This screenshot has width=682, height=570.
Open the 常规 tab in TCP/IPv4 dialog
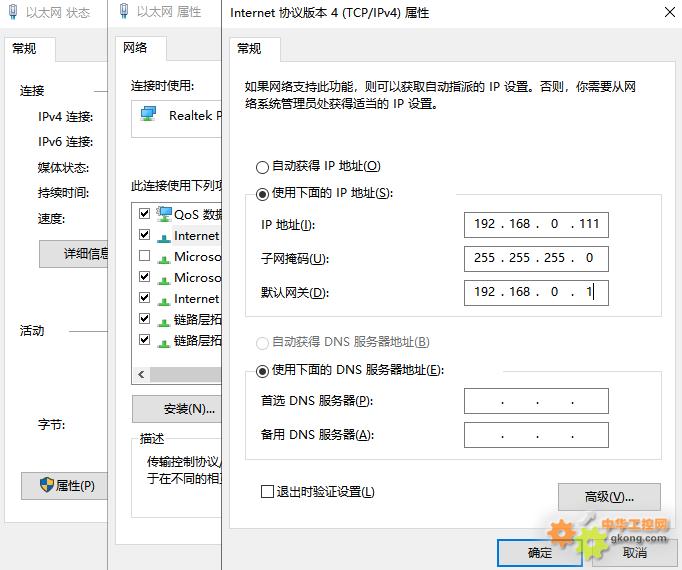(x=249, y=48)
